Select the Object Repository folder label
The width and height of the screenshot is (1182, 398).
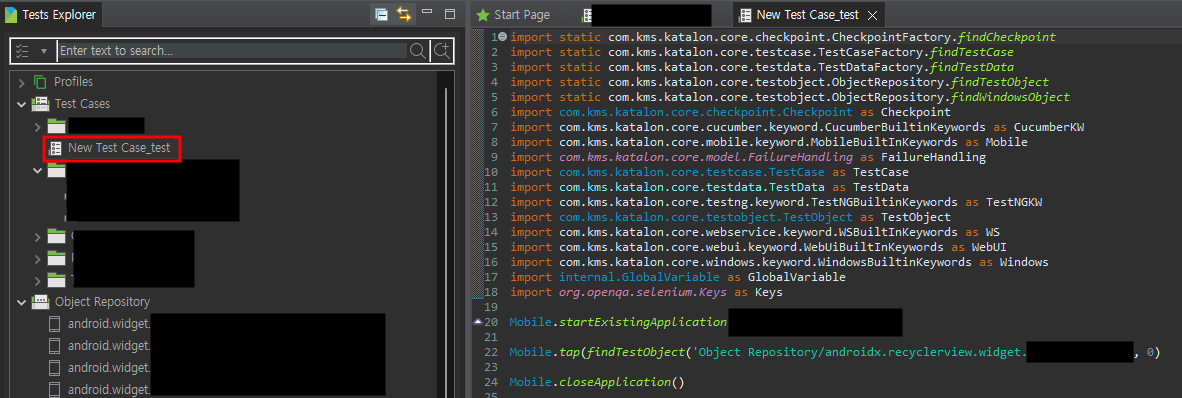click(102, 302)
